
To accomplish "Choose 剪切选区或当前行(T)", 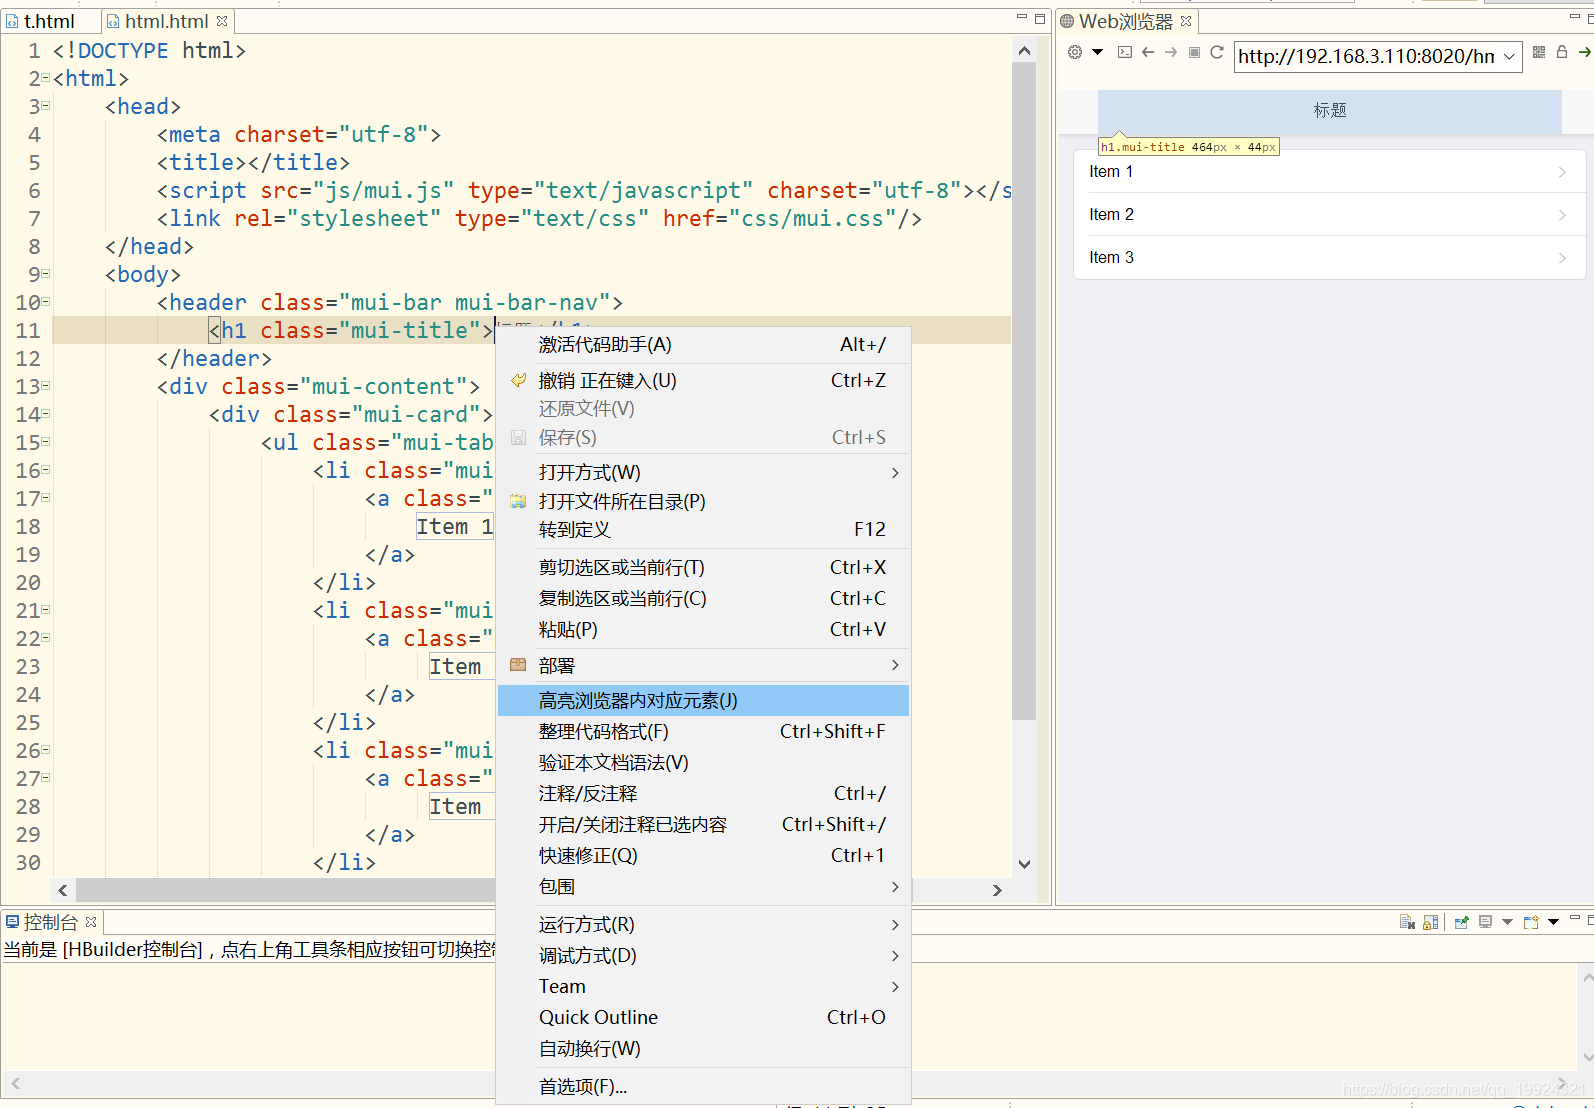I will (x=703, y=568).
